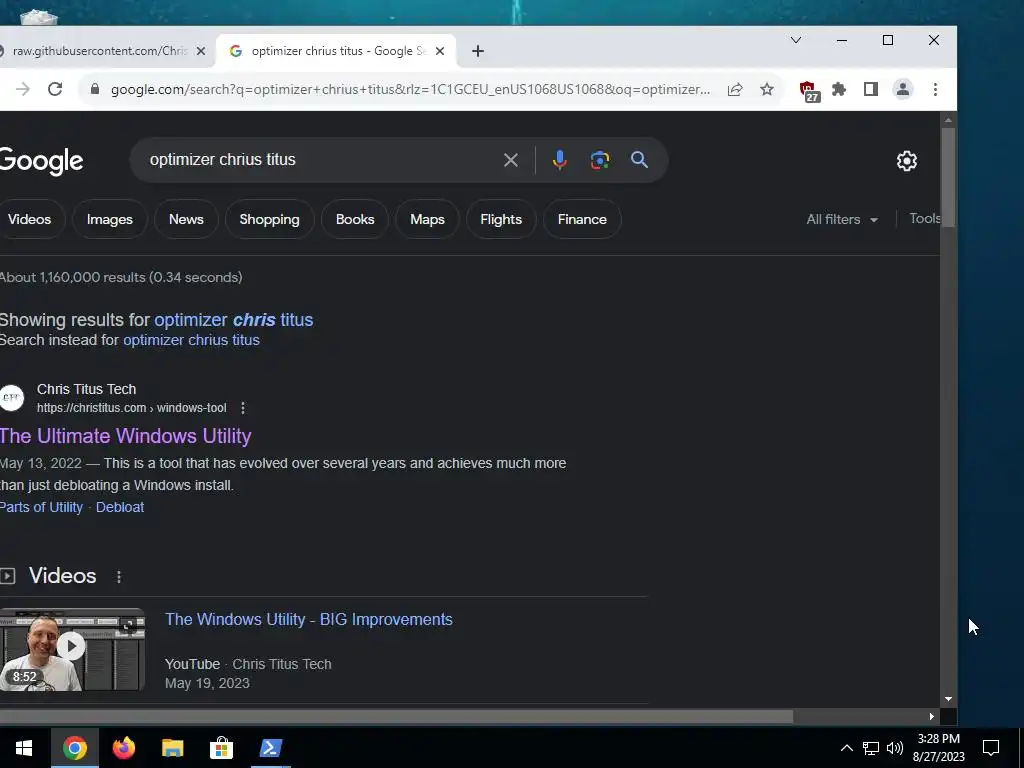
Task: Open PowerShell from the taskbar
Action: tap(270, 748)
